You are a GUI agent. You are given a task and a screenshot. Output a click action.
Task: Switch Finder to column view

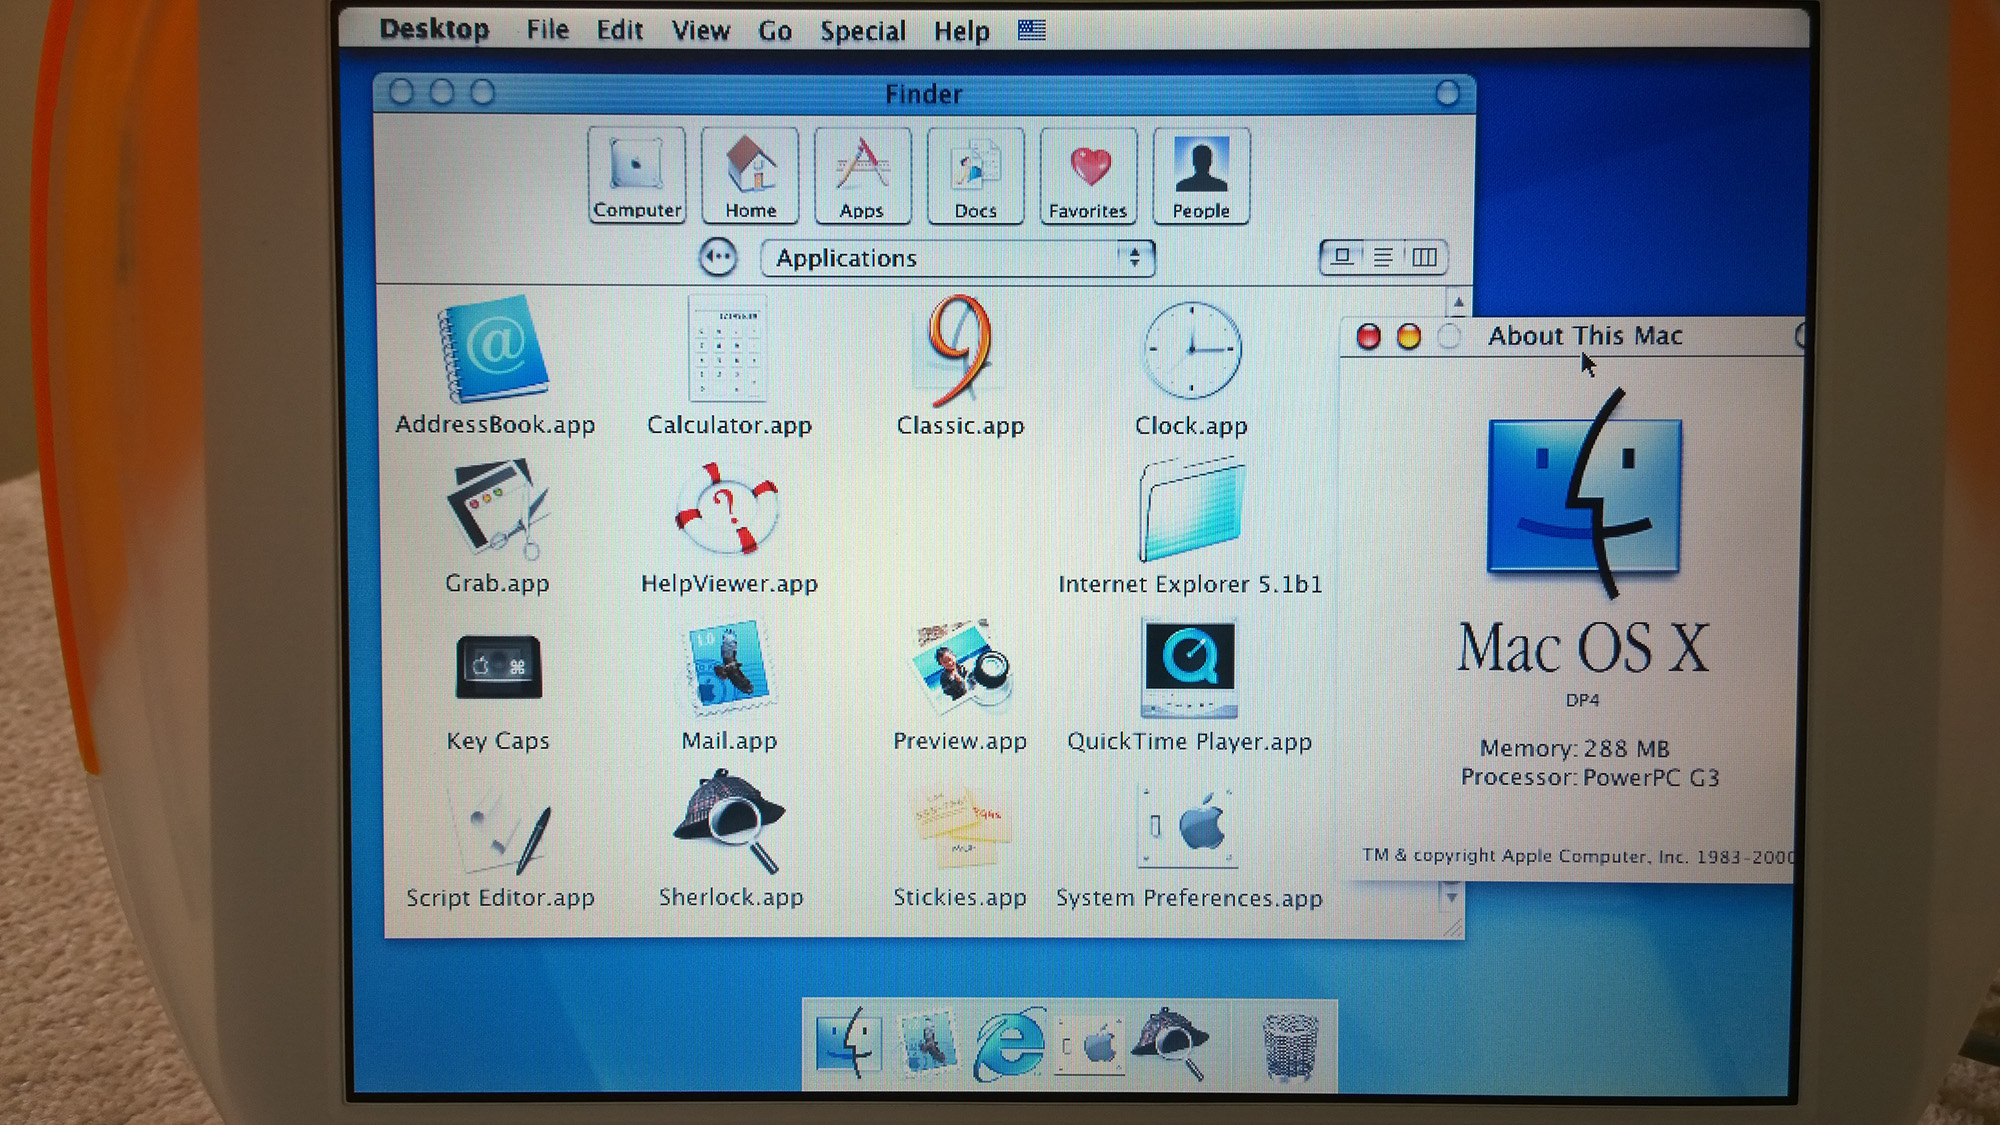[x=1424, y=257]
